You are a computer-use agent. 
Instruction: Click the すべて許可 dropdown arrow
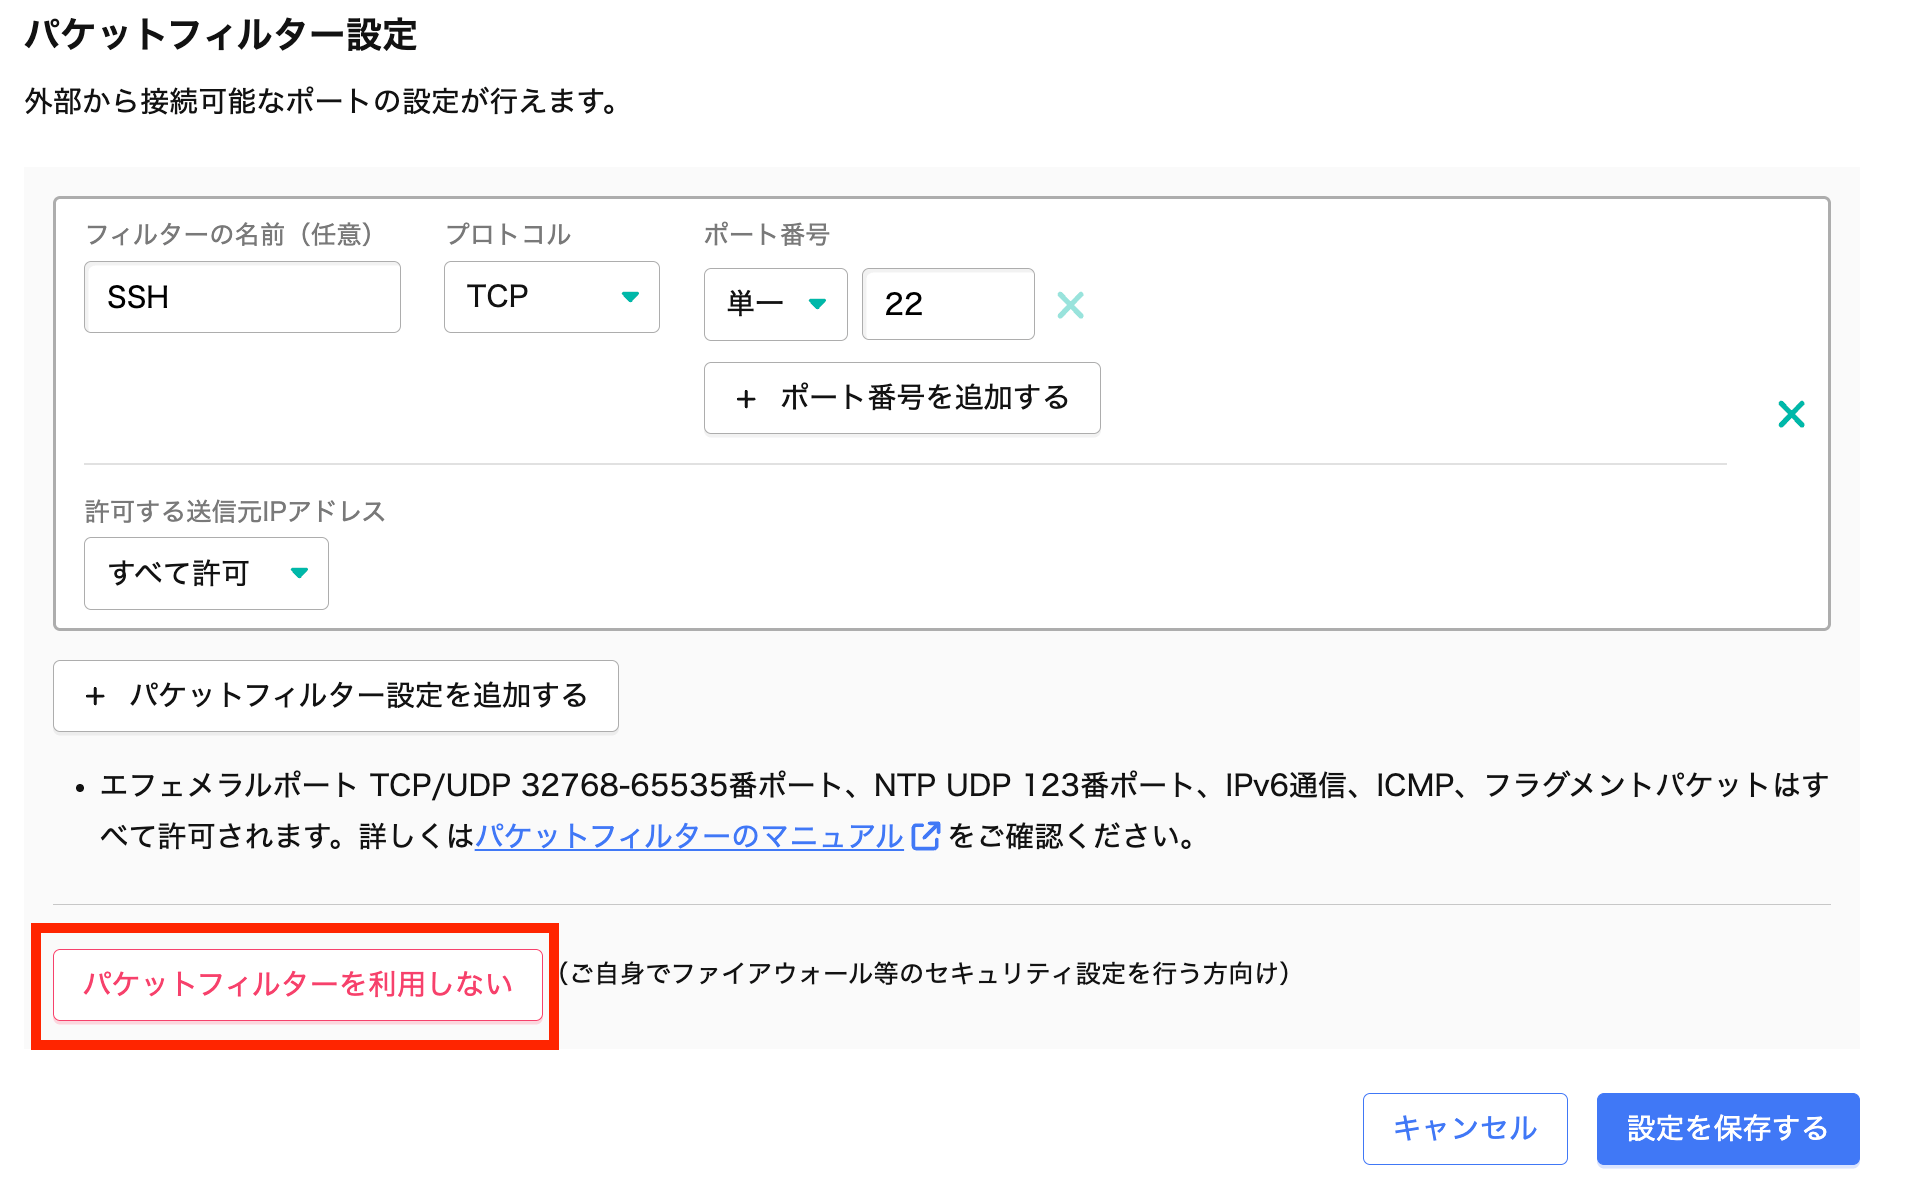[x=299, y=573]
